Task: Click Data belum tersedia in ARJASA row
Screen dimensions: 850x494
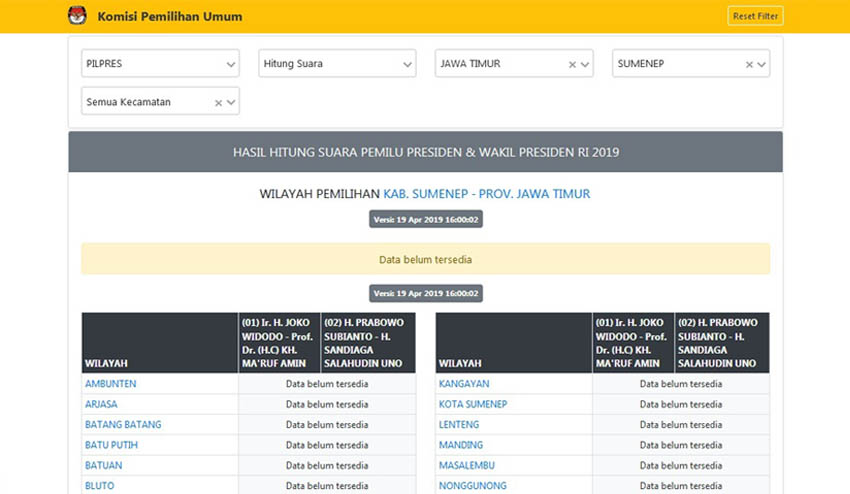Action: tap(327, 405)
